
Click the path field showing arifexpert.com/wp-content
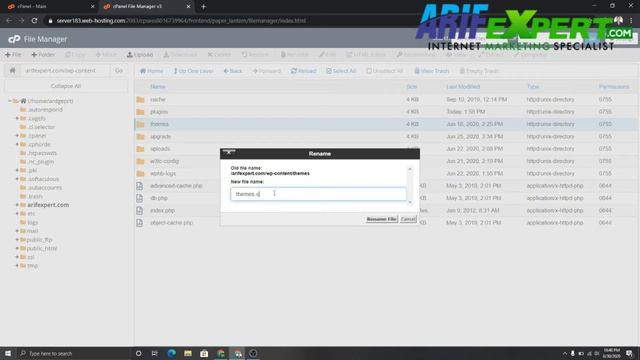pyautogui.click(x=65, y=71)
